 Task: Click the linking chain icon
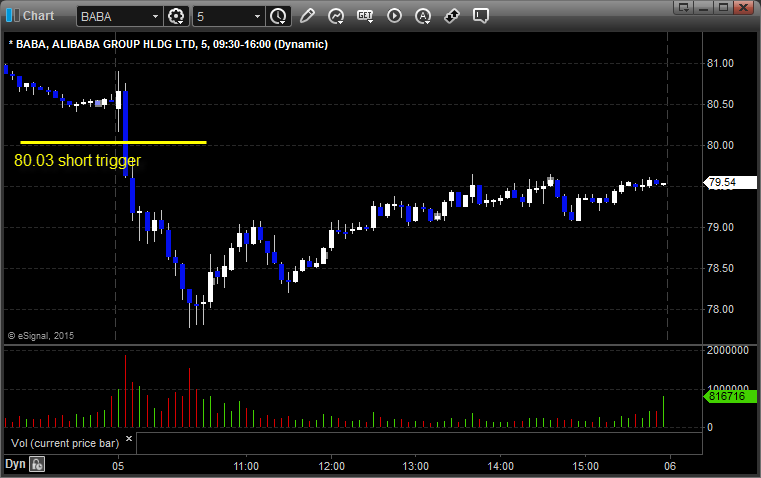point(452,16)
